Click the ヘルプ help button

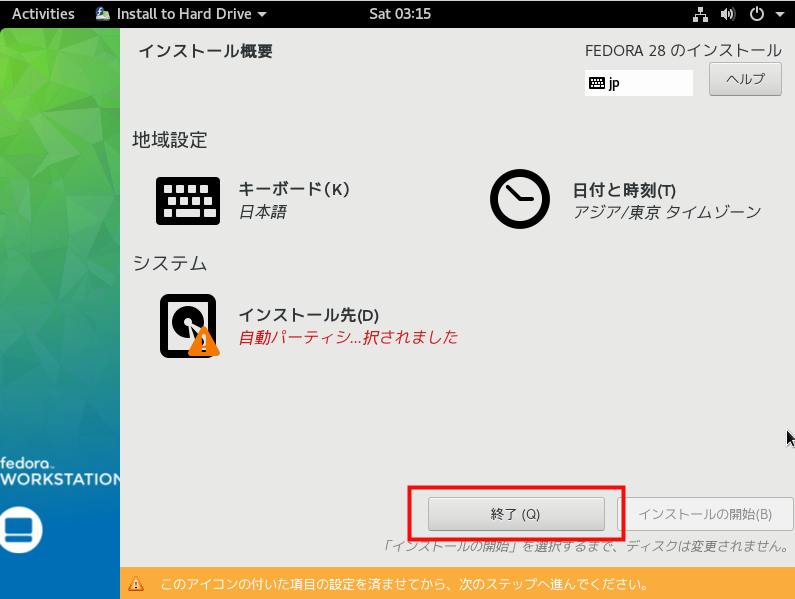(x=745, y=79)
